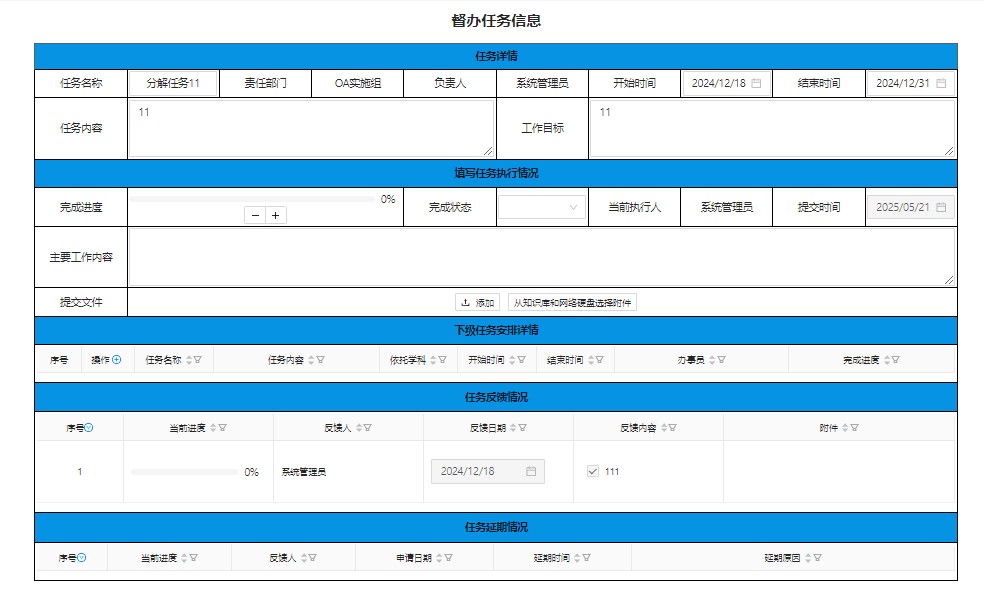
Task: Increase 完成进度 with the plus button
Action: [x=276, y=215]
